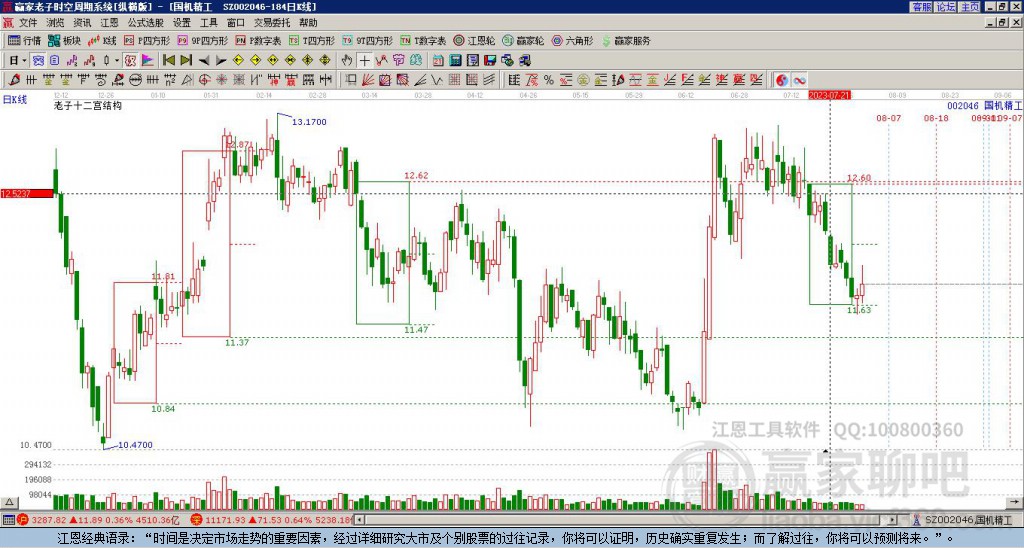The height and width of the screenshot is (548, 1024).
Task: Expand candlestick style dropdown arrow
Action: (x=117, y=60)
